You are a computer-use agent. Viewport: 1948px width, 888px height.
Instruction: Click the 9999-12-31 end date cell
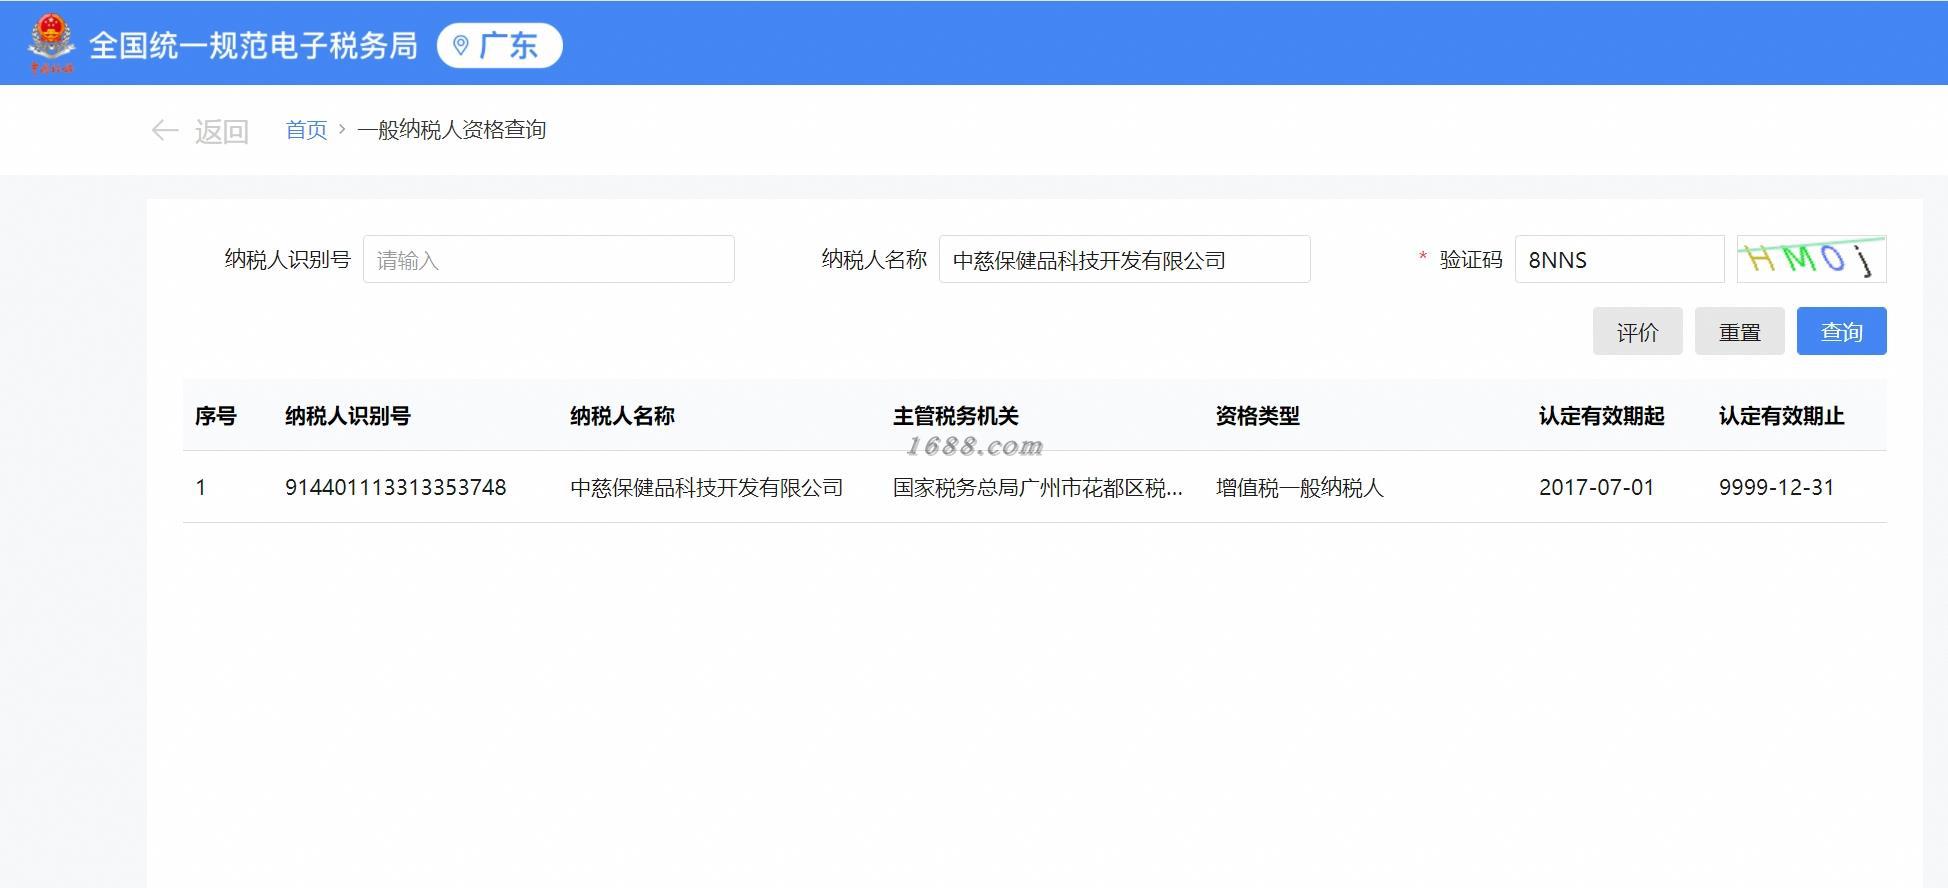[x=1776, y=487]
